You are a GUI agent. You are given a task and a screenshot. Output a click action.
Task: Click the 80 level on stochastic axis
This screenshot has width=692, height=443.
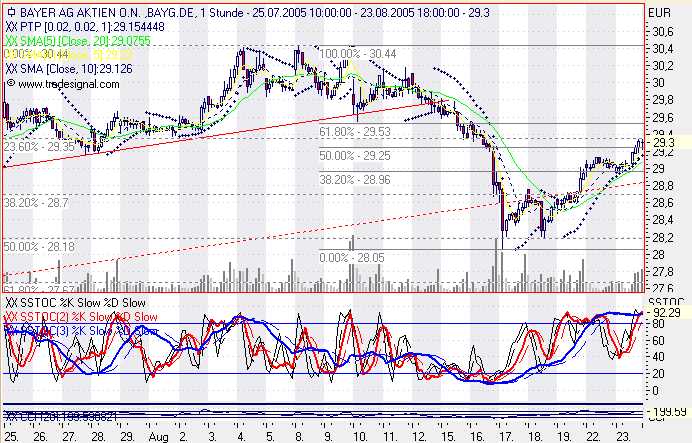[x=658, y=324]
